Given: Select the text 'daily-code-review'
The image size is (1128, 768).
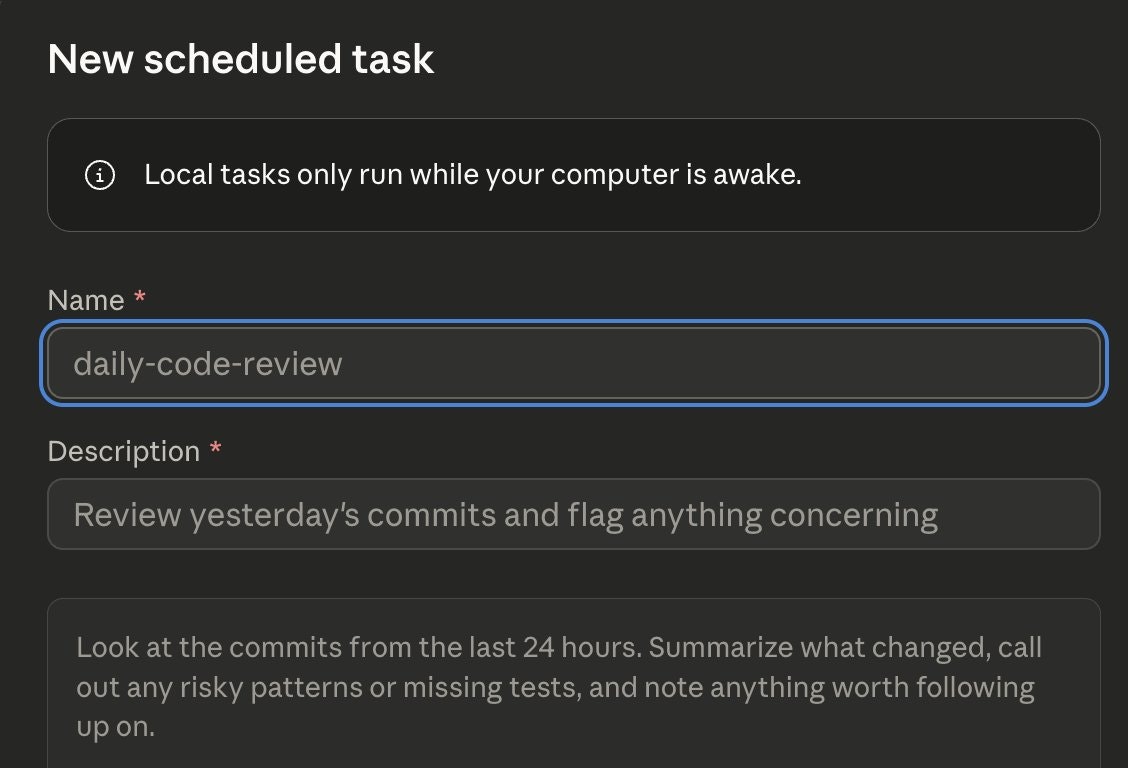Looking at the screenshot, I should pyautogui.click(x=208, y=363).
